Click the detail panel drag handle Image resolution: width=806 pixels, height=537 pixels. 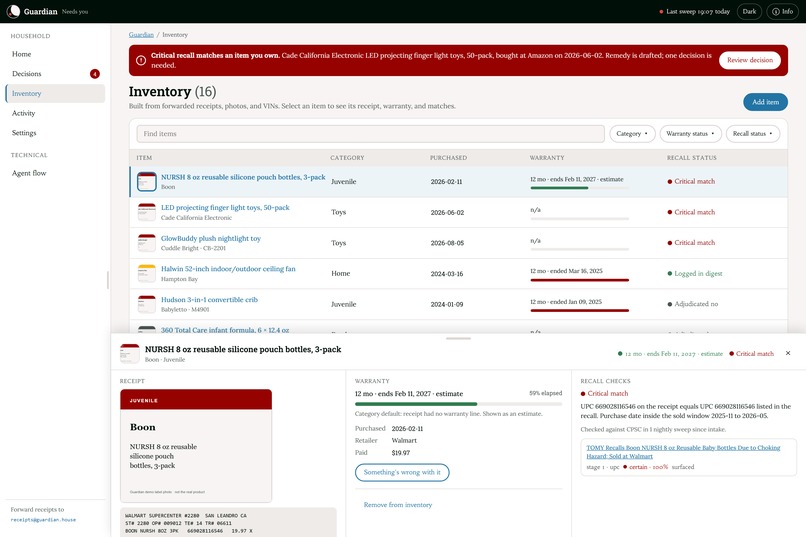(x=458, y=339)
